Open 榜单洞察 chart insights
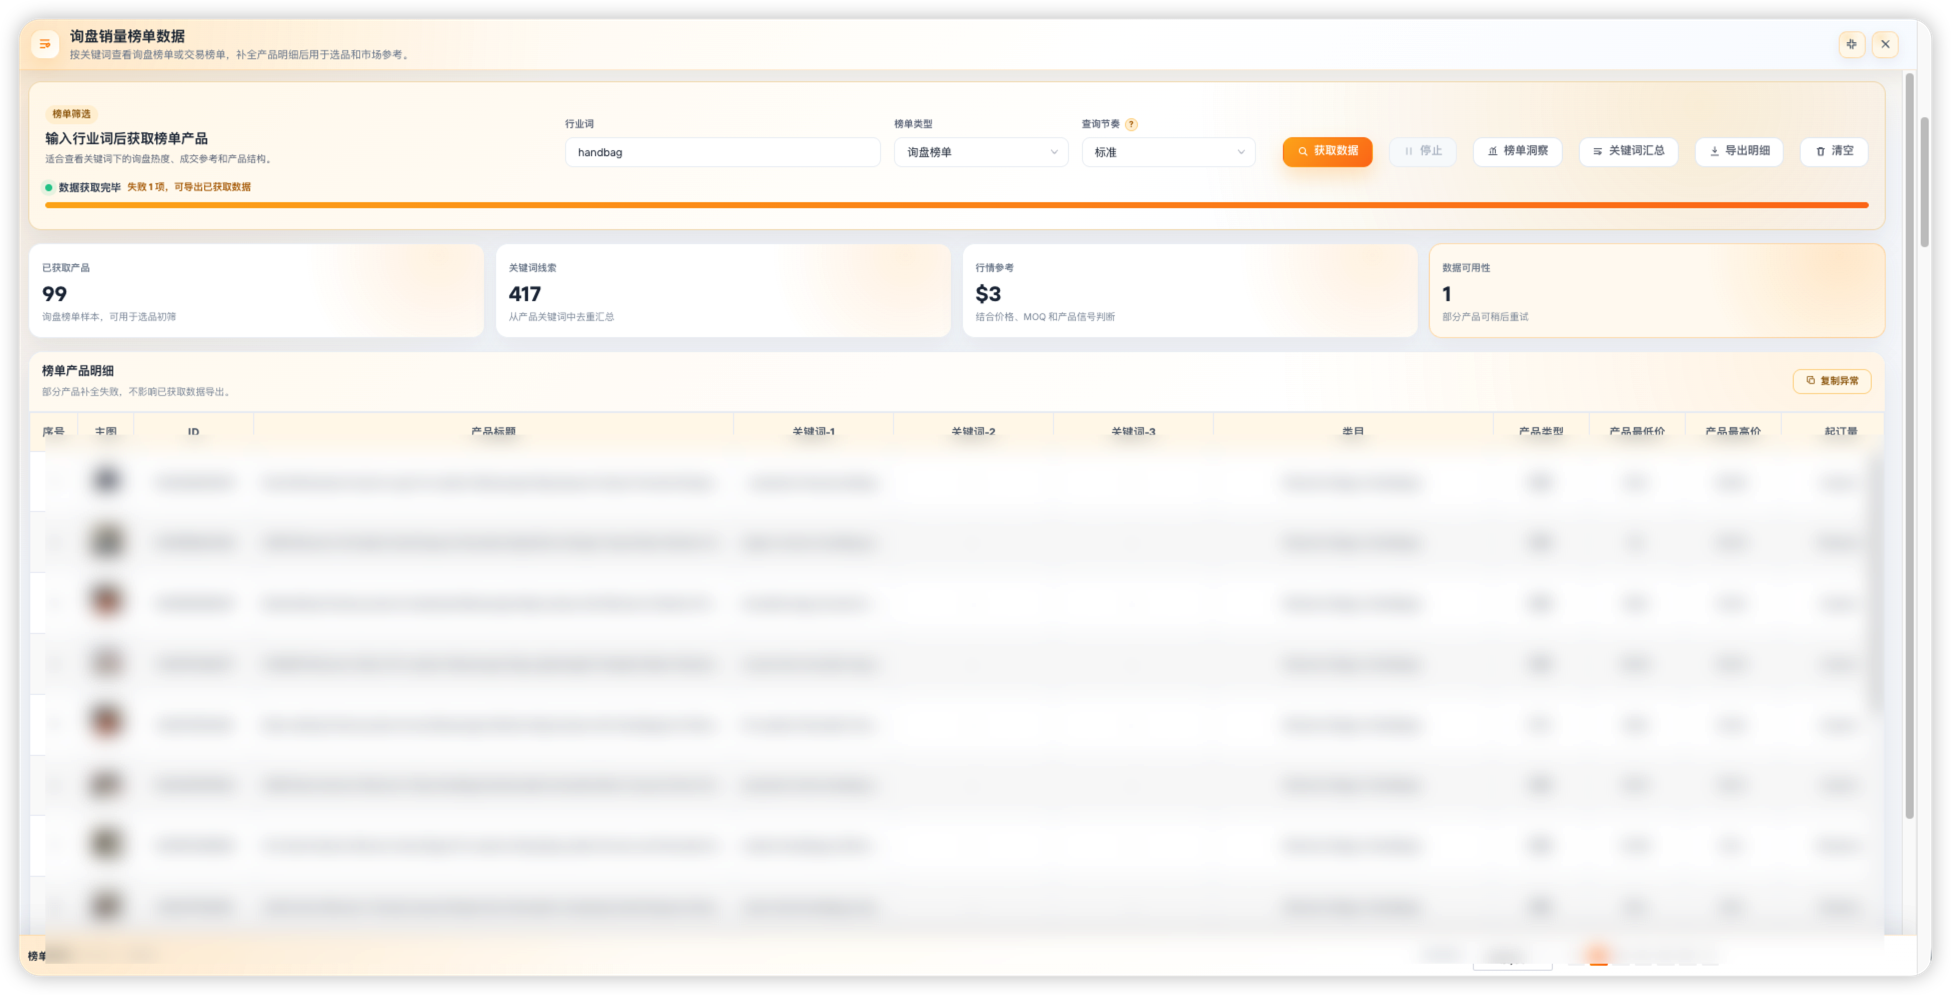1951x995 pixels. click(x=1517, y=151)
